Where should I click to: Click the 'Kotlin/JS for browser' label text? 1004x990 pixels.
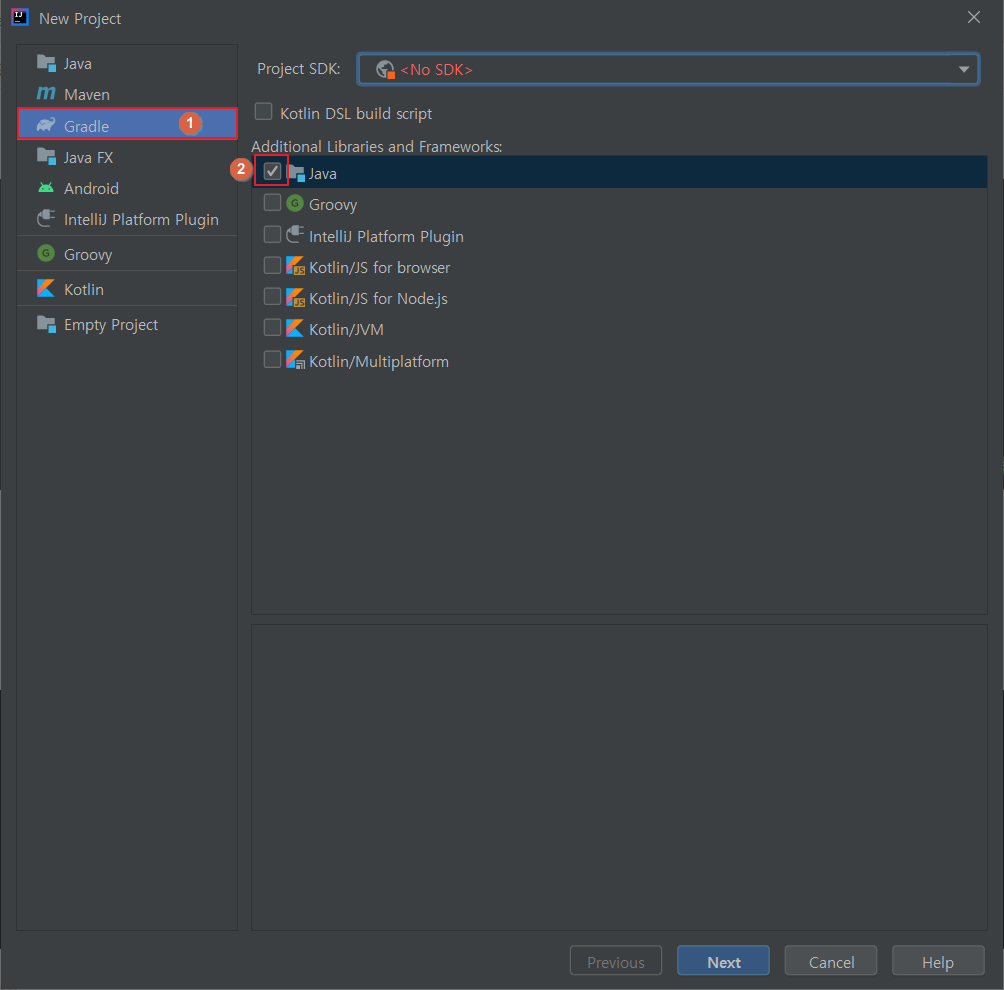point(379,268)
